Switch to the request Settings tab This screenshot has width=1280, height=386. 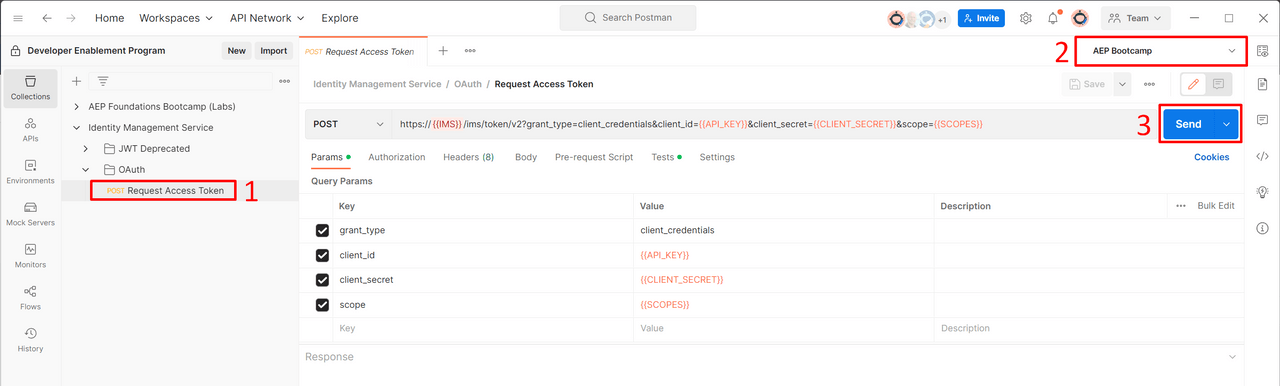pos(717,157)
